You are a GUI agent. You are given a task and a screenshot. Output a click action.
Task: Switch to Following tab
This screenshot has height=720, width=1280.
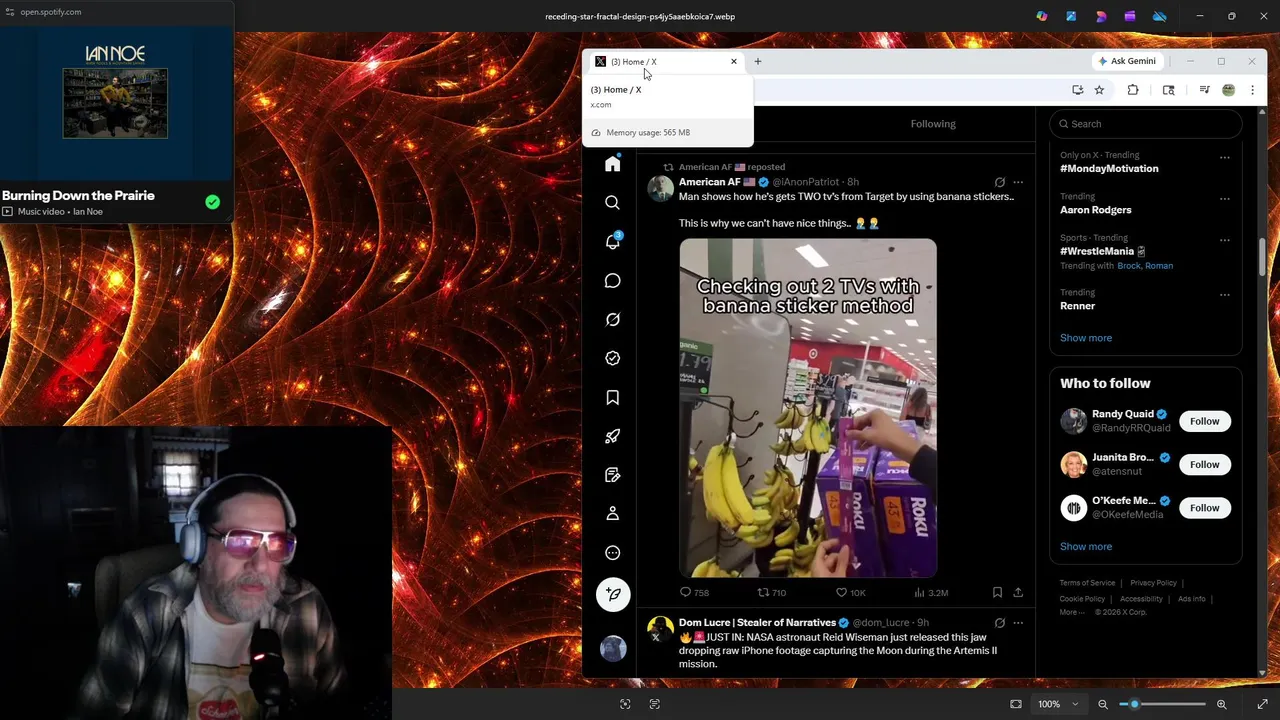pos(933,124)
